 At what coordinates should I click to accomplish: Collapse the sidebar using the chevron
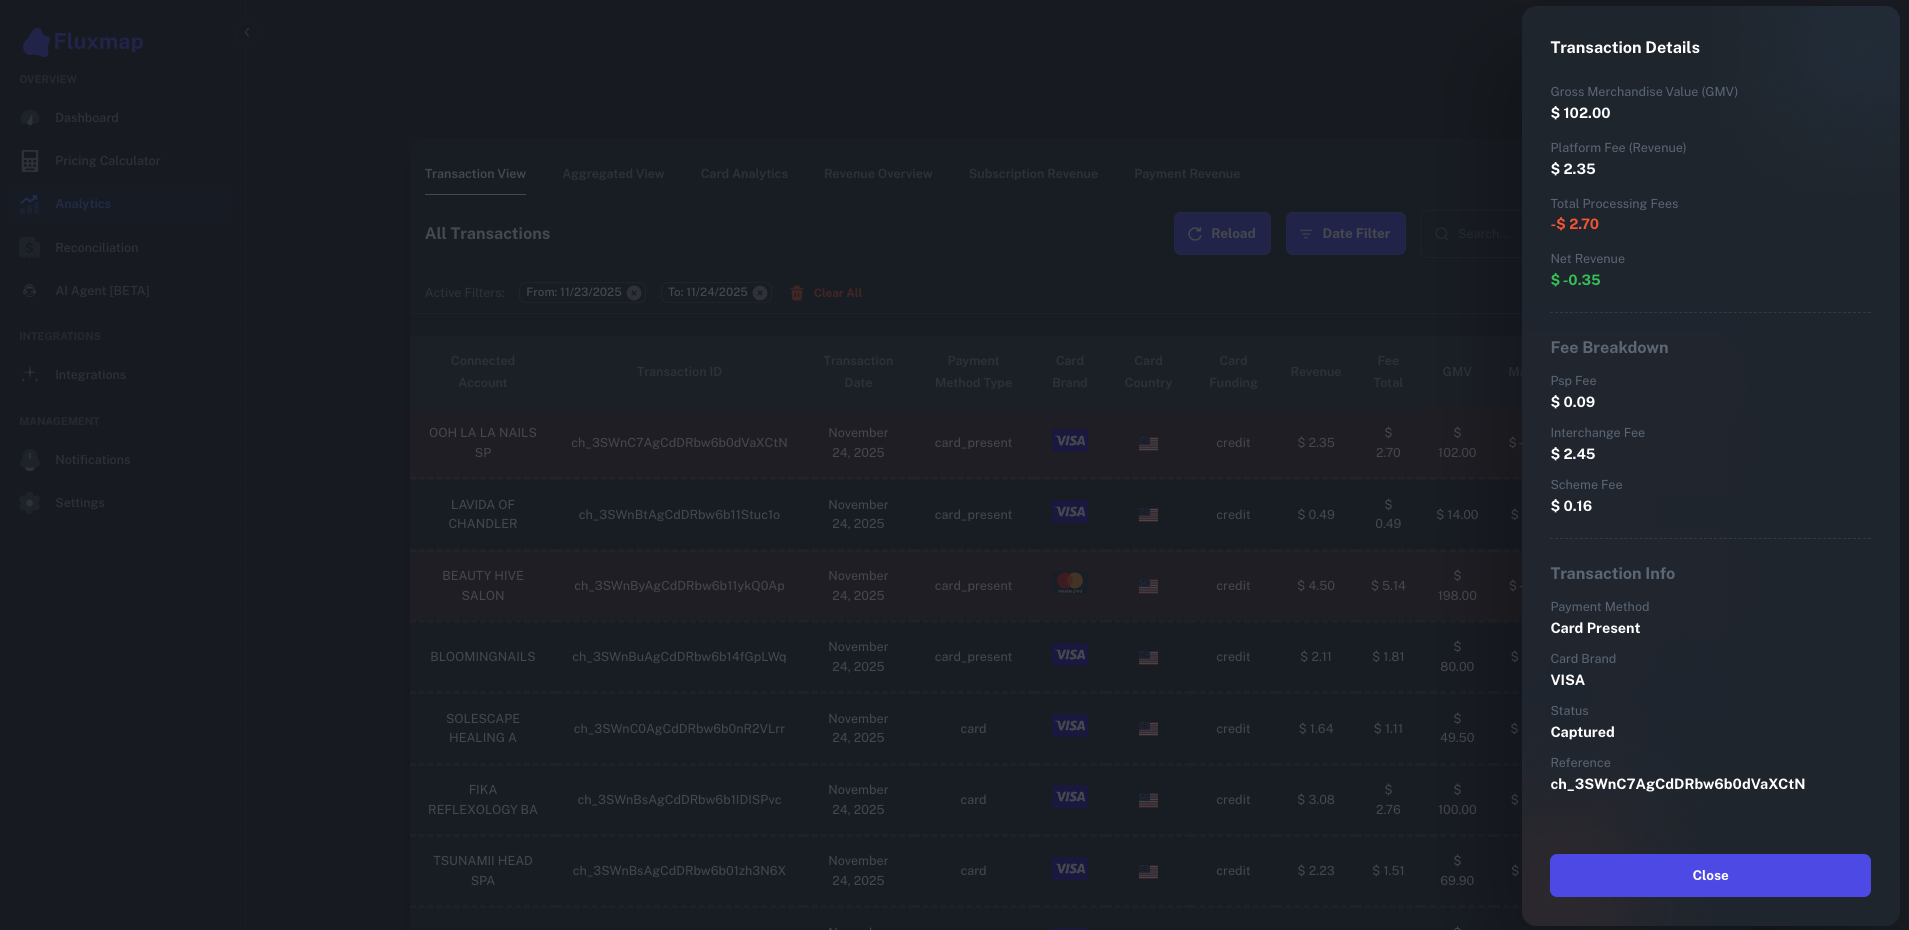pos(247,32)
